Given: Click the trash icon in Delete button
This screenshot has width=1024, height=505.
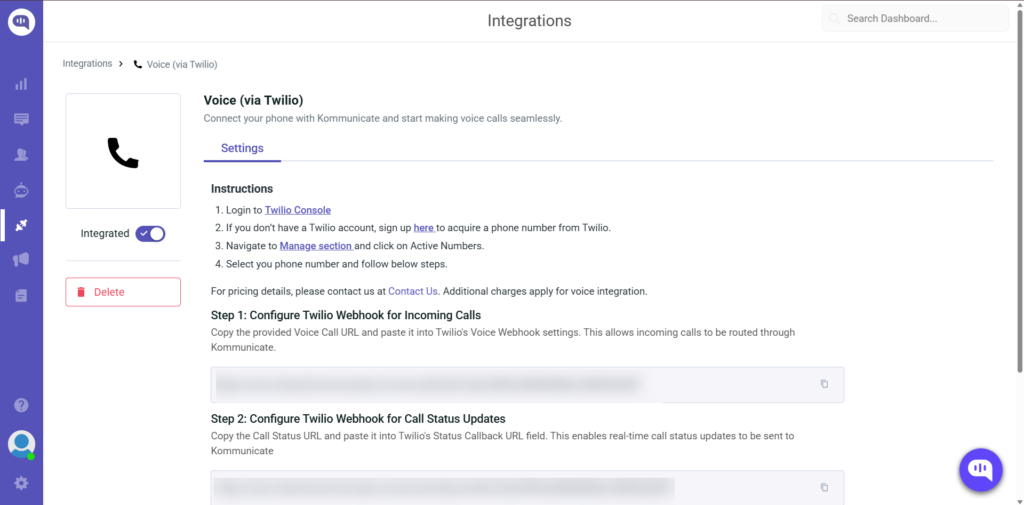Looking at the screenshot, I should pos(81,292).
